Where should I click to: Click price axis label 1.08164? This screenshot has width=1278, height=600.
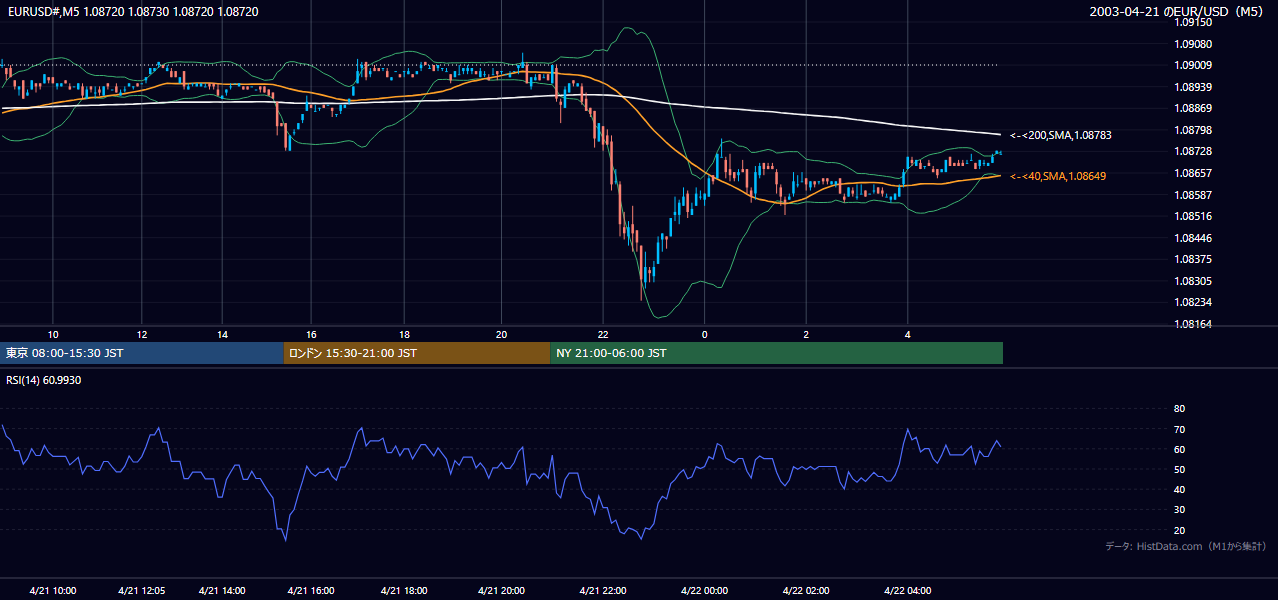click(x=1193, y=324)
